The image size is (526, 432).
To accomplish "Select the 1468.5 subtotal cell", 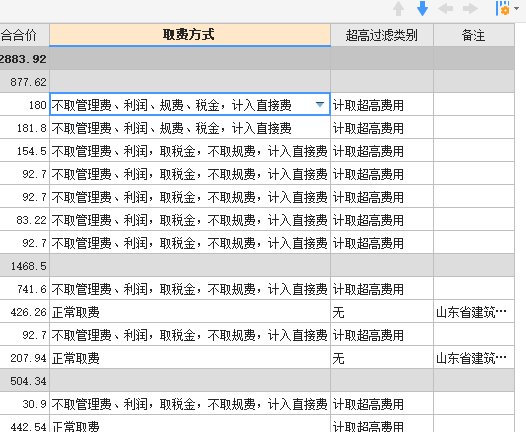I will coord(24,266).
